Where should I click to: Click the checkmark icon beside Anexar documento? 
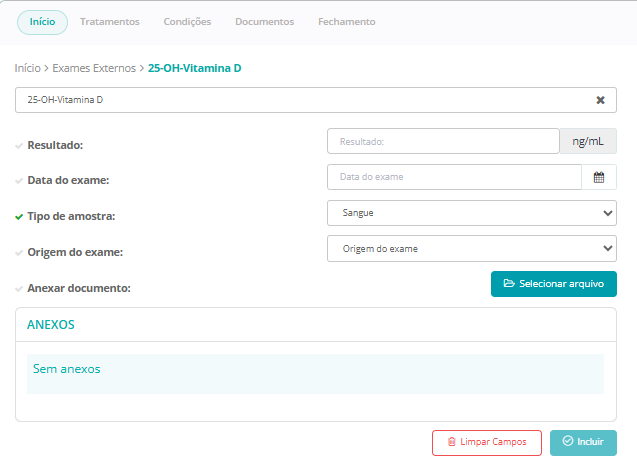[x=19, y=289]
